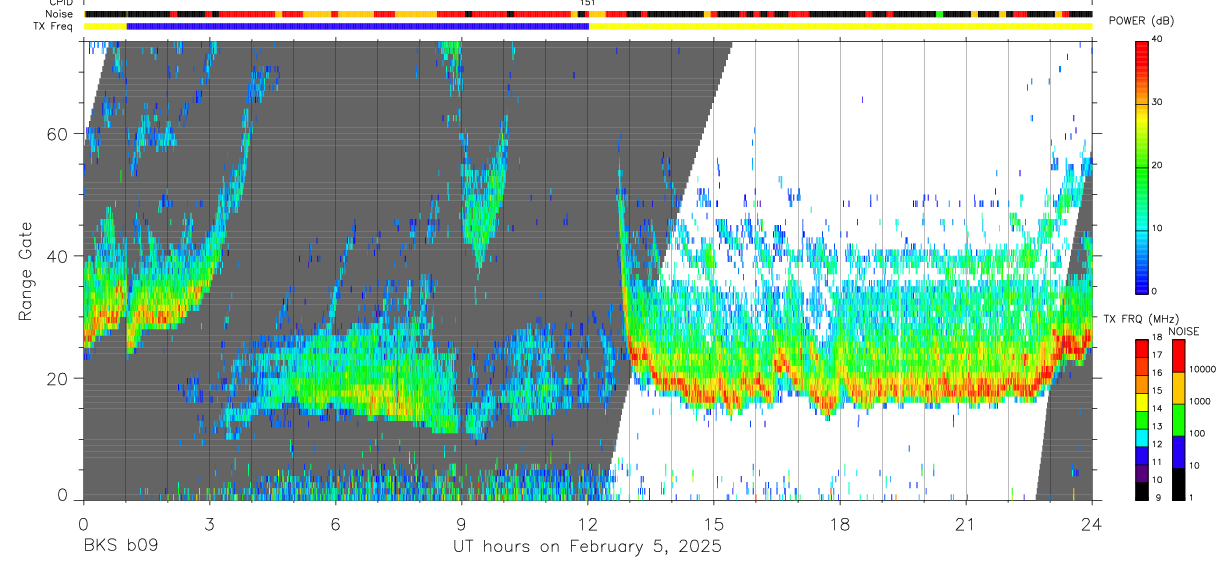Image resolution: width=1228 pixels, height=567 pixels.
Task: Click the '40' label on the POWER scale
Action: [x=1157, y=40]
